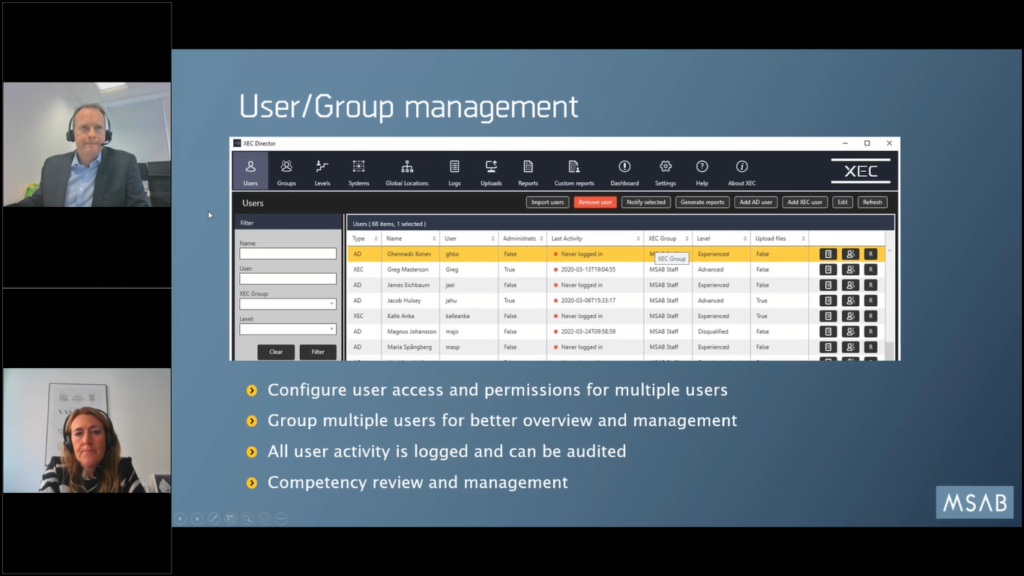Click the Add XEC user button
This screenshot has width=1024, height=576.
[x=805, y=202]
